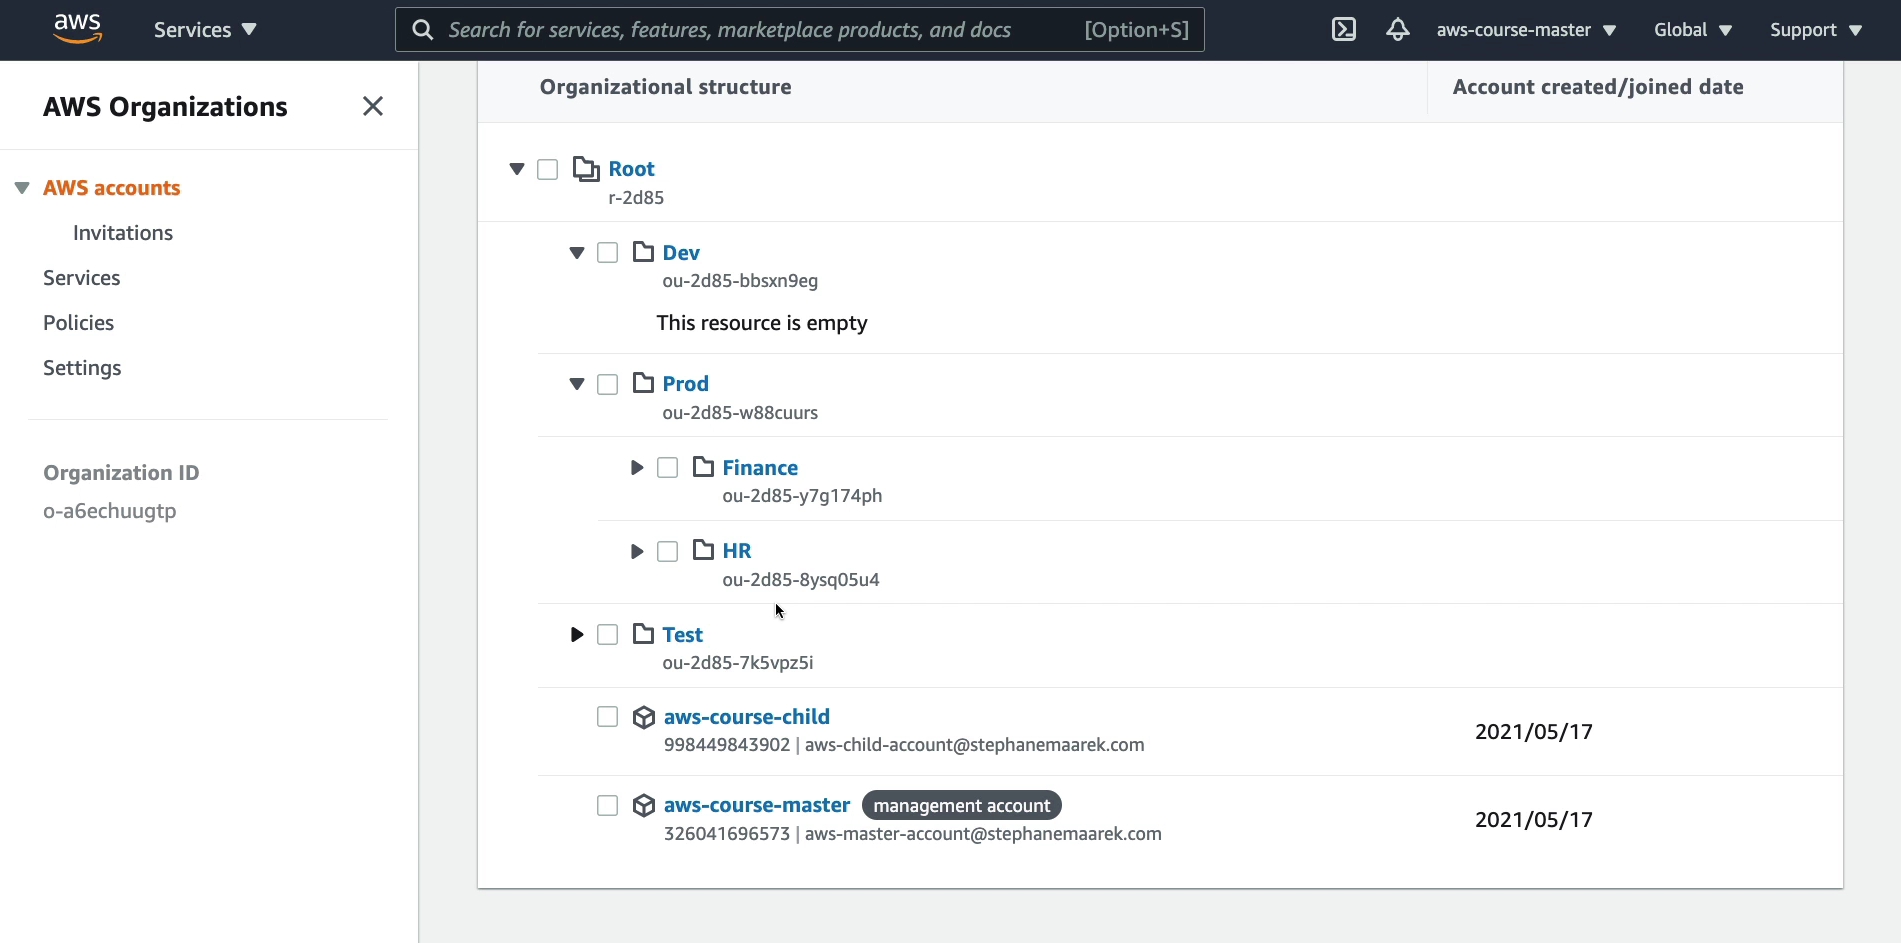This screenshot has width=1901, height=943.
Task: Click the ID ou-2d85-bbsxn9eg
Action: 740,281
